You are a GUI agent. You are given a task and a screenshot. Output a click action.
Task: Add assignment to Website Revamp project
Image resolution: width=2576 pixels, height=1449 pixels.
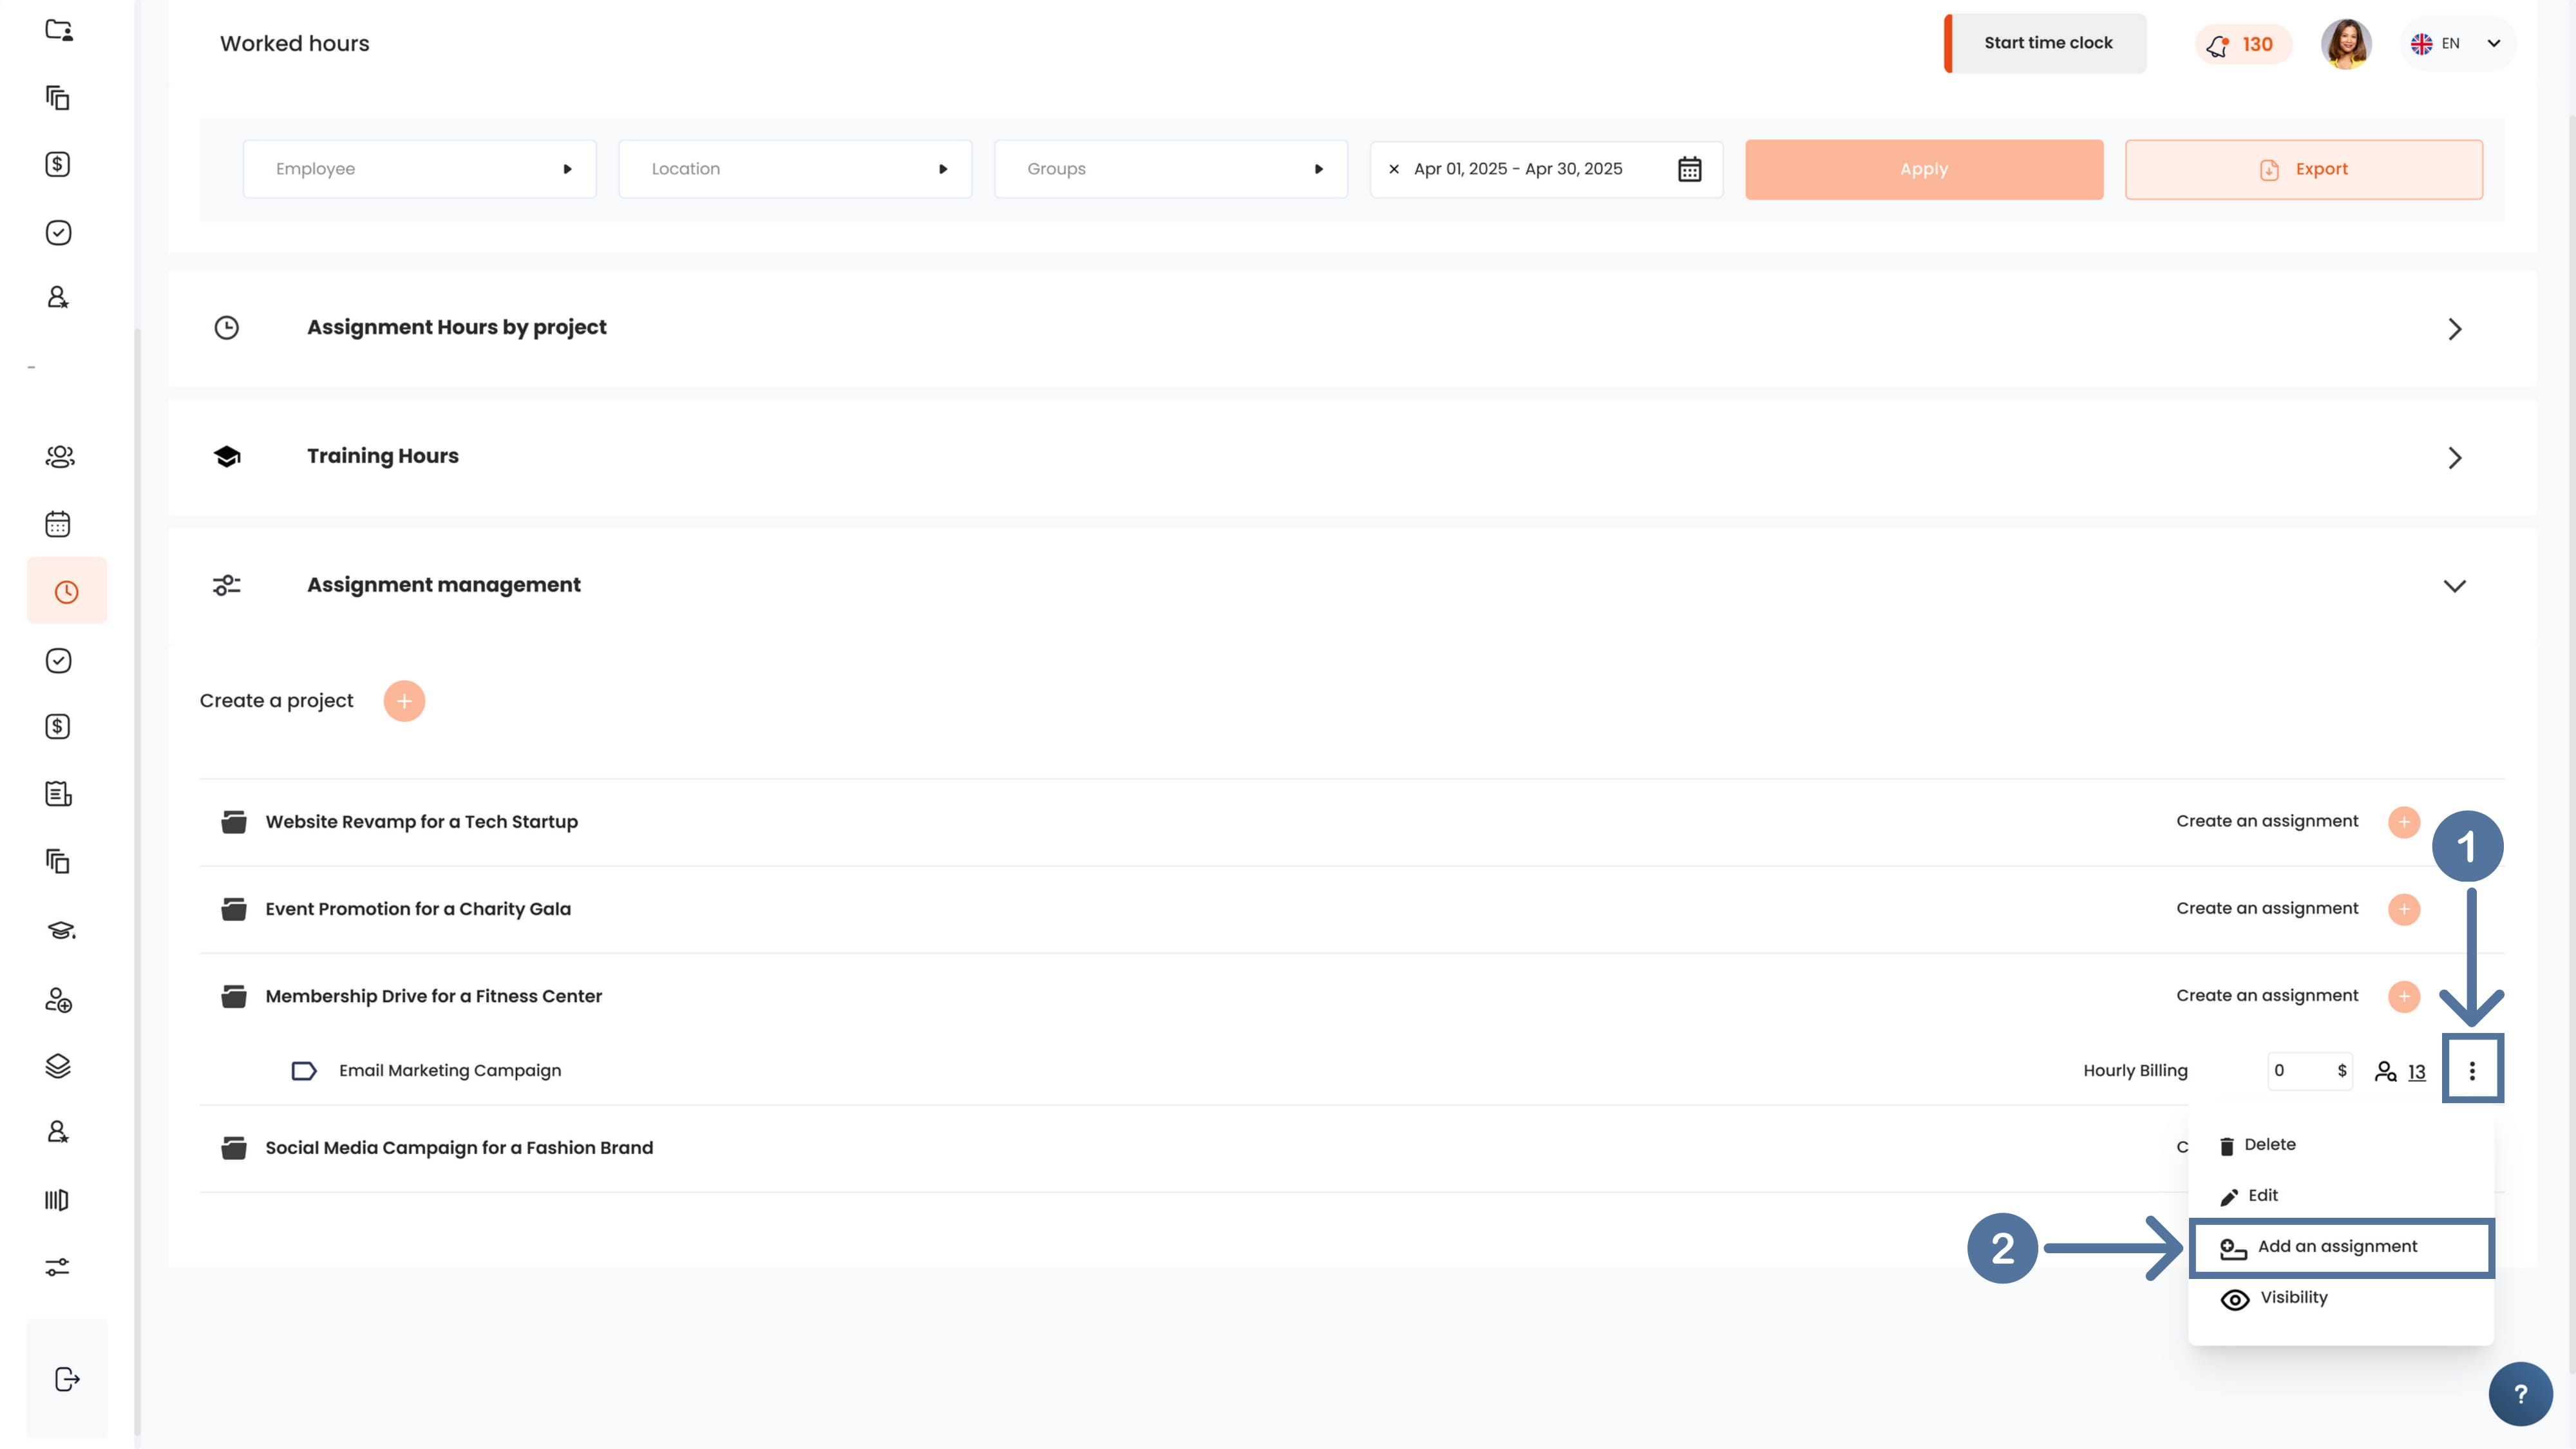(x=2404, y=822)
